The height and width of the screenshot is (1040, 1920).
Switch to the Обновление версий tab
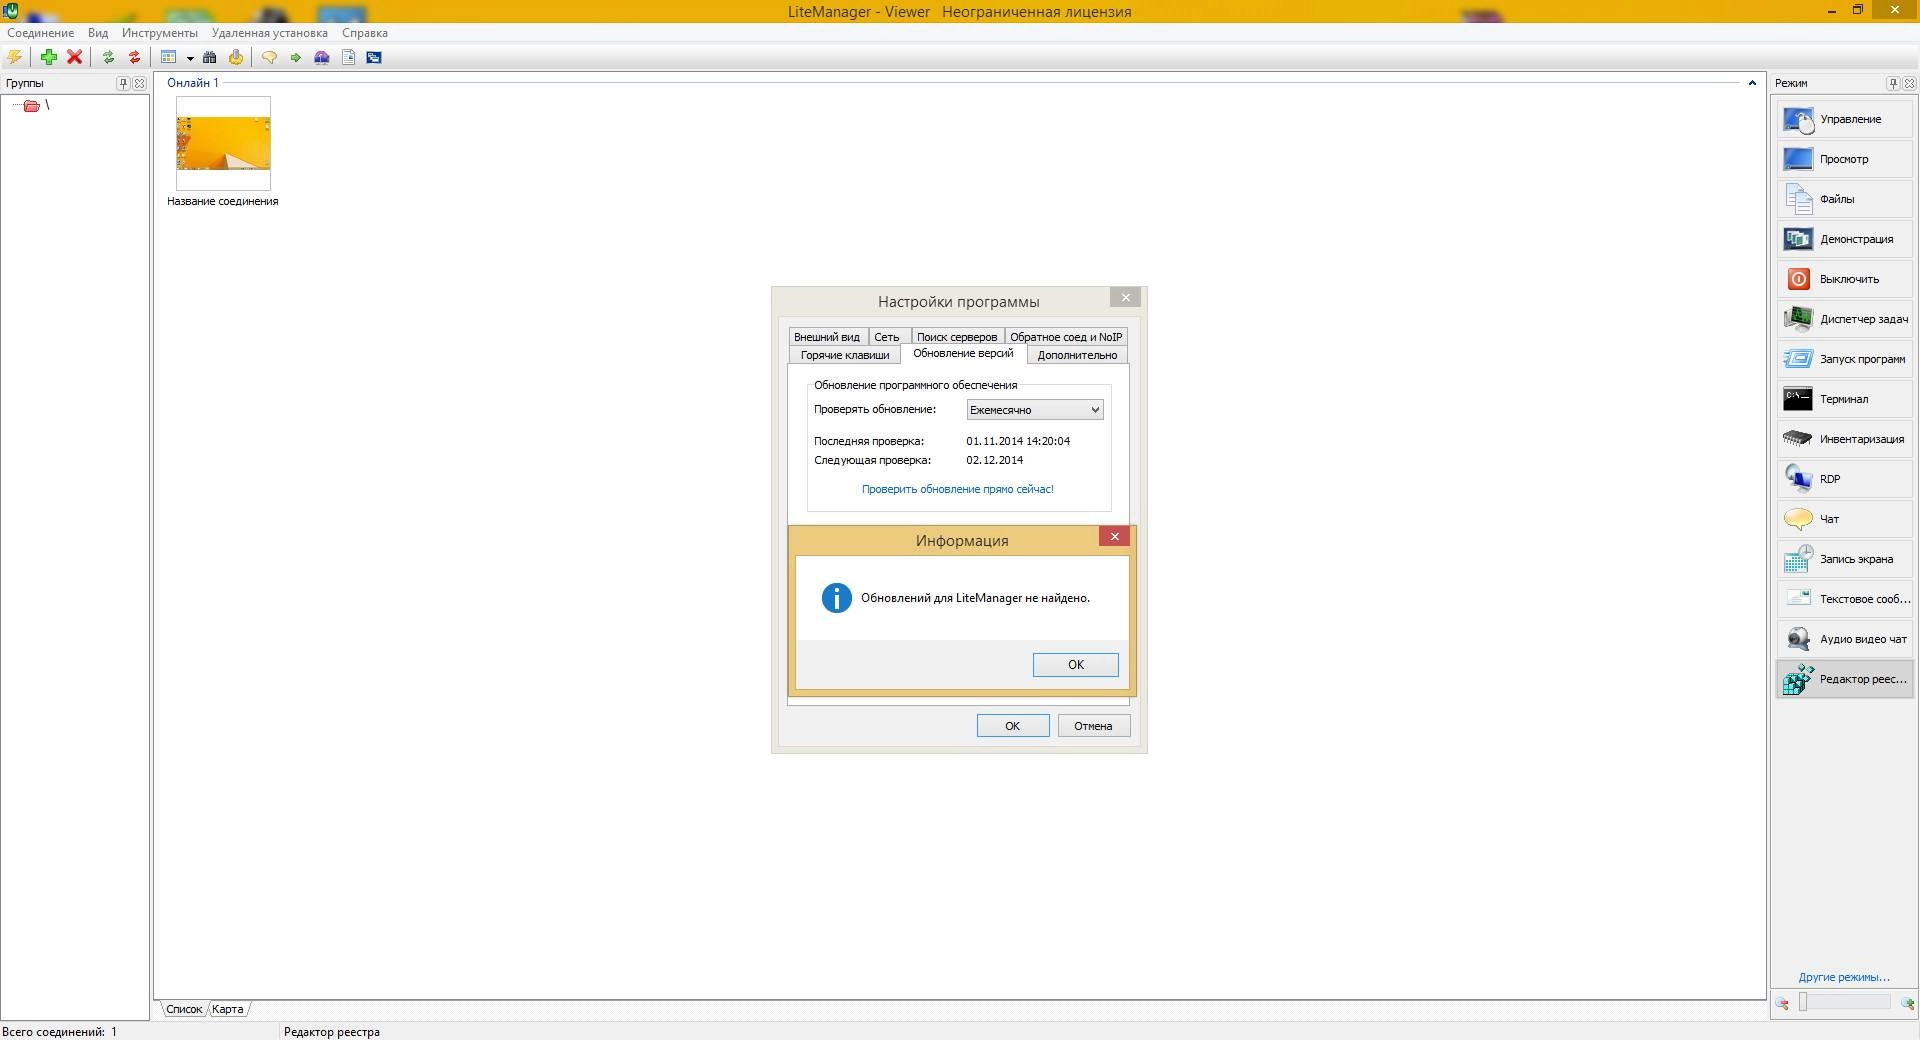tap(963, 353)
